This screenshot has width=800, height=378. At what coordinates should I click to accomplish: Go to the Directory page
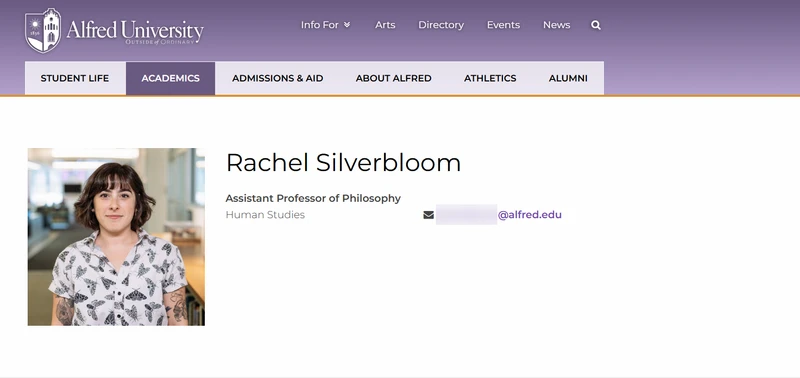441,25
